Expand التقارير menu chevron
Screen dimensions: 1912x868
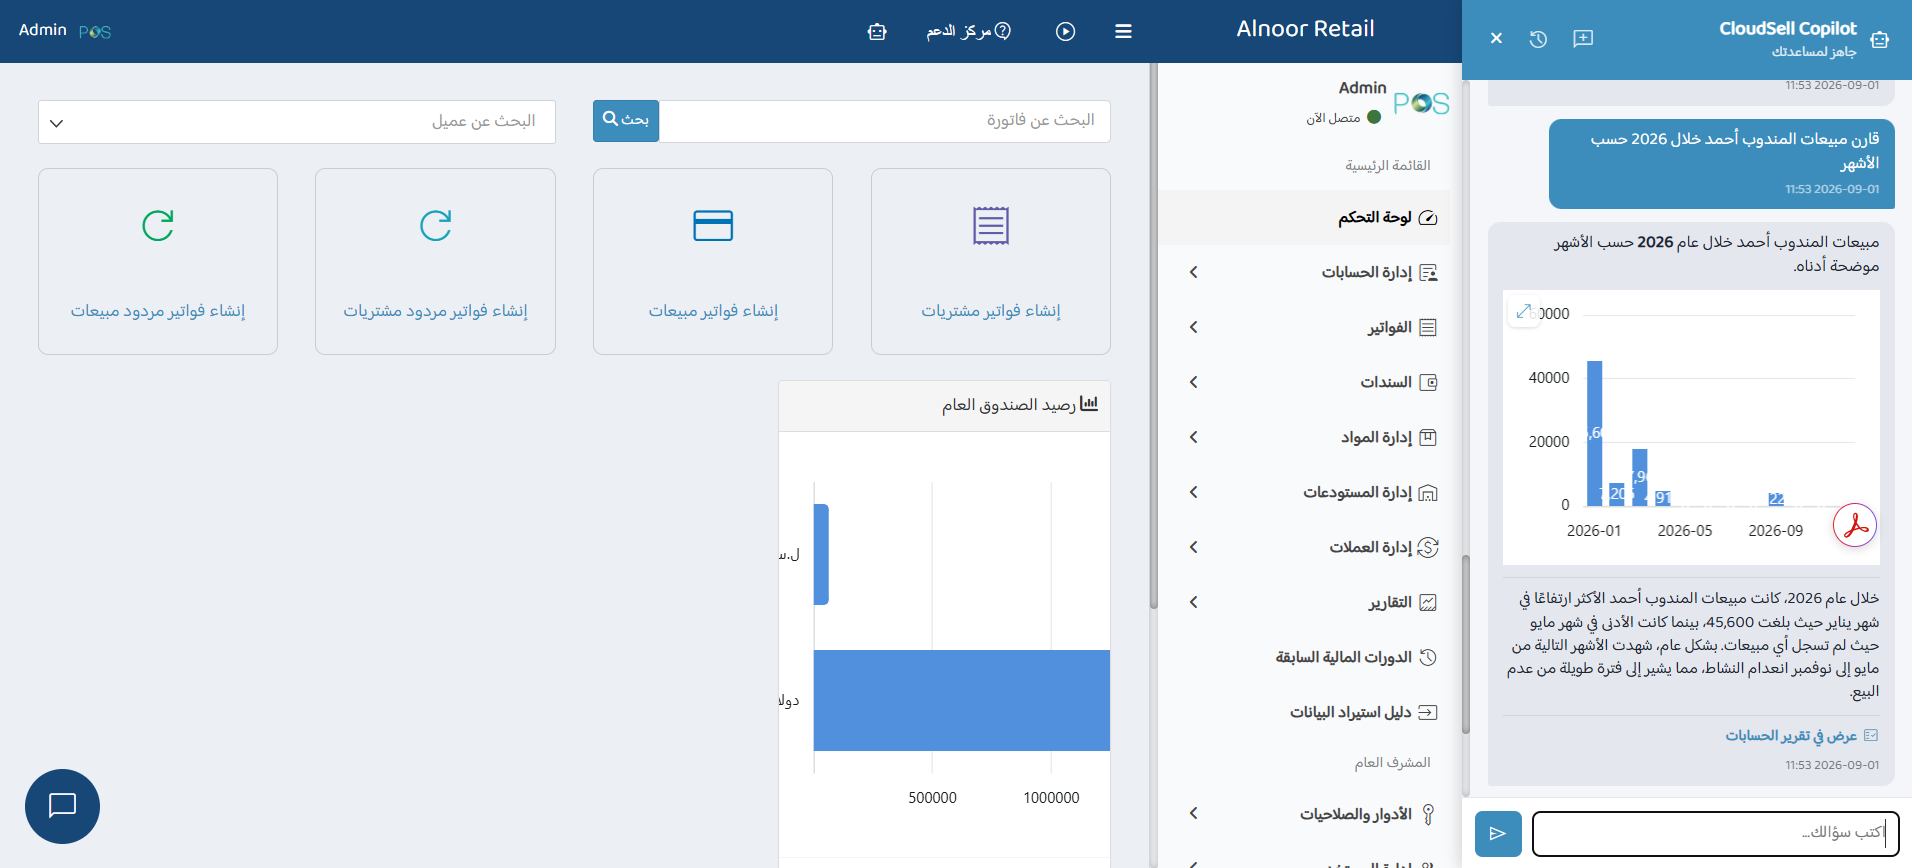click(1193, 602)
